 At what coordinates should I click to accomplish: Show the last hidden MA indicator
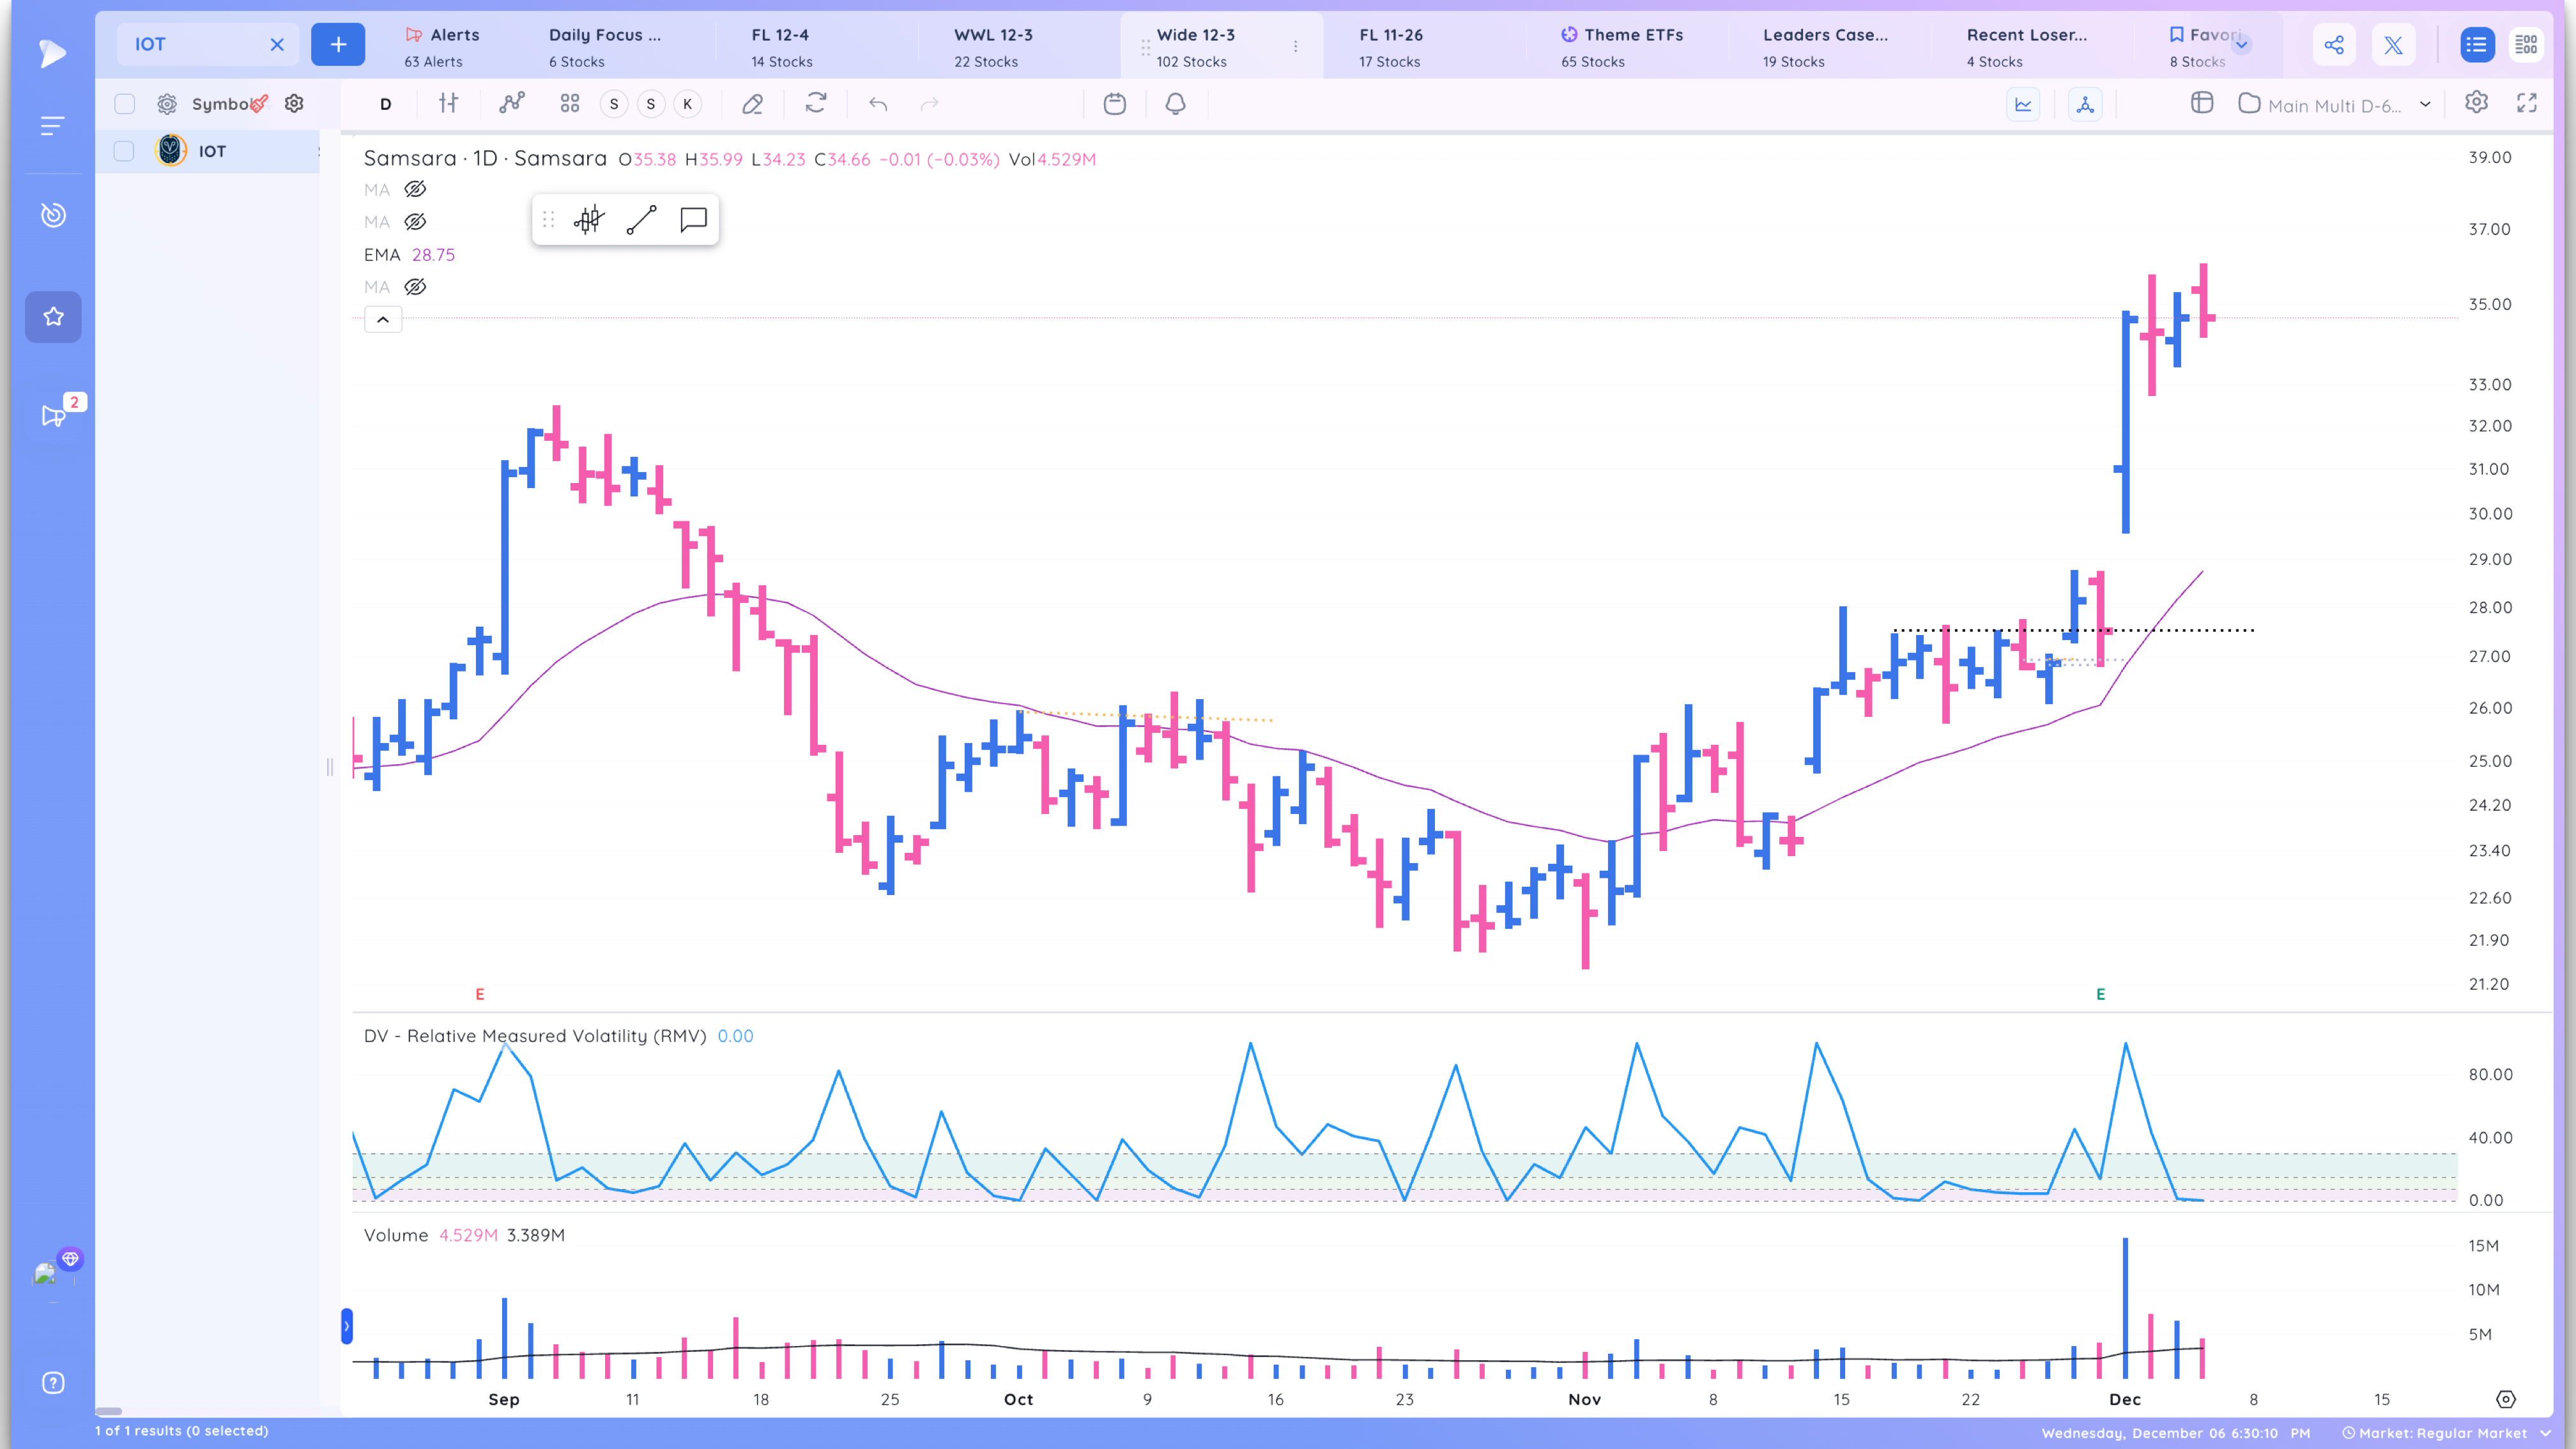pyautogui.click(x=415, y=287)
